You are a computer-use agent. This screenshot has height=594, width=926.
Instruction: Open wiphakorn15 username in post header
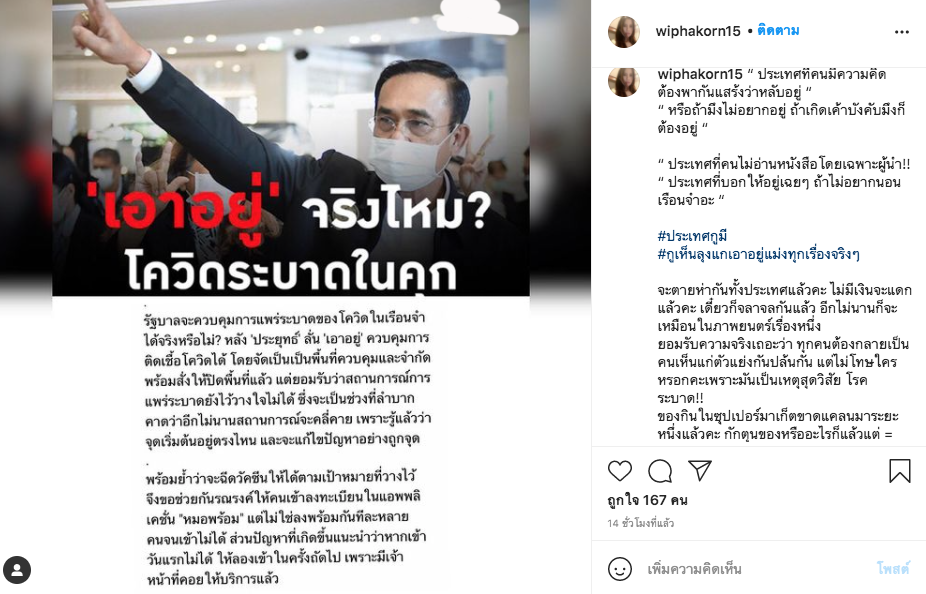(x=697, y=31)
